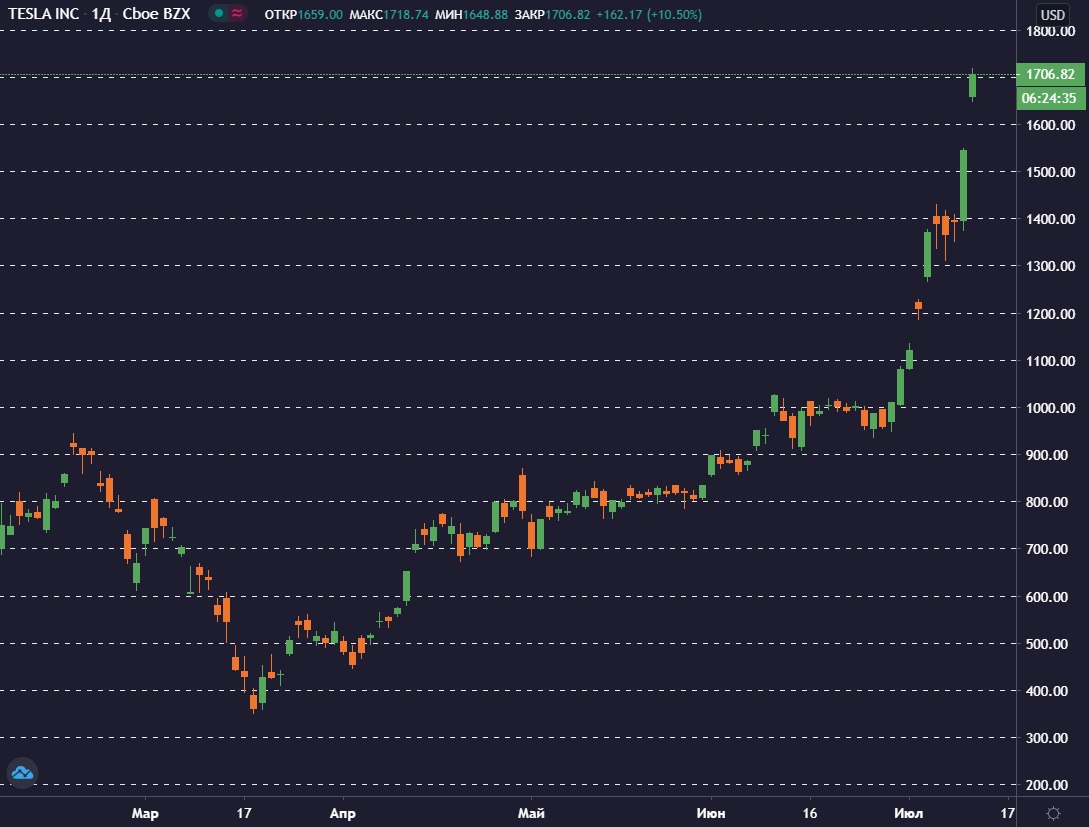Open the USD currency selector
This screenshot has height=827, width=1089.
coord(1052,15)
